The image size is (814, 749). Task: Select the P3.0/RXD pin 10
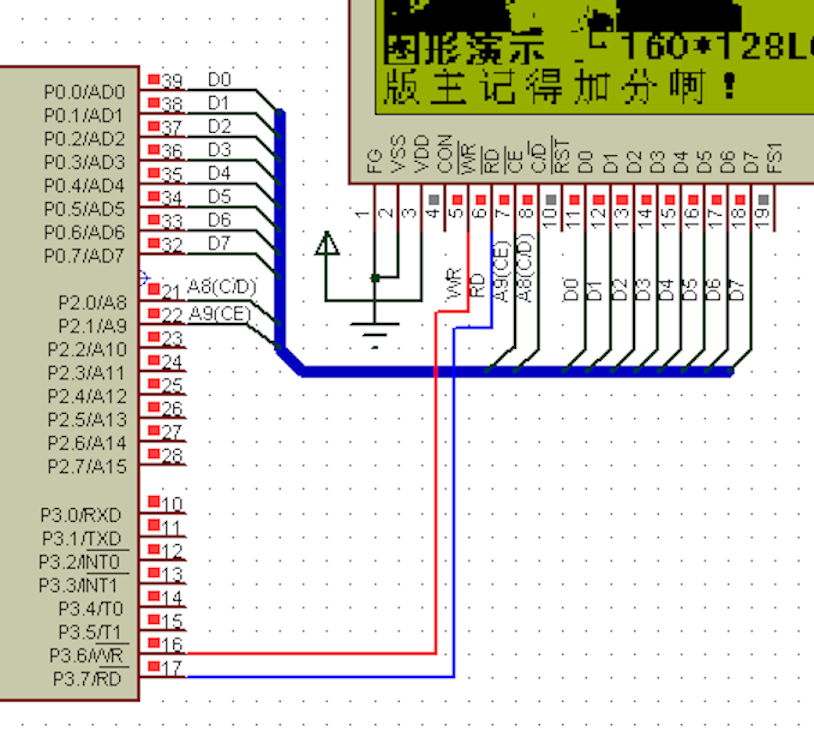[155, 502]
